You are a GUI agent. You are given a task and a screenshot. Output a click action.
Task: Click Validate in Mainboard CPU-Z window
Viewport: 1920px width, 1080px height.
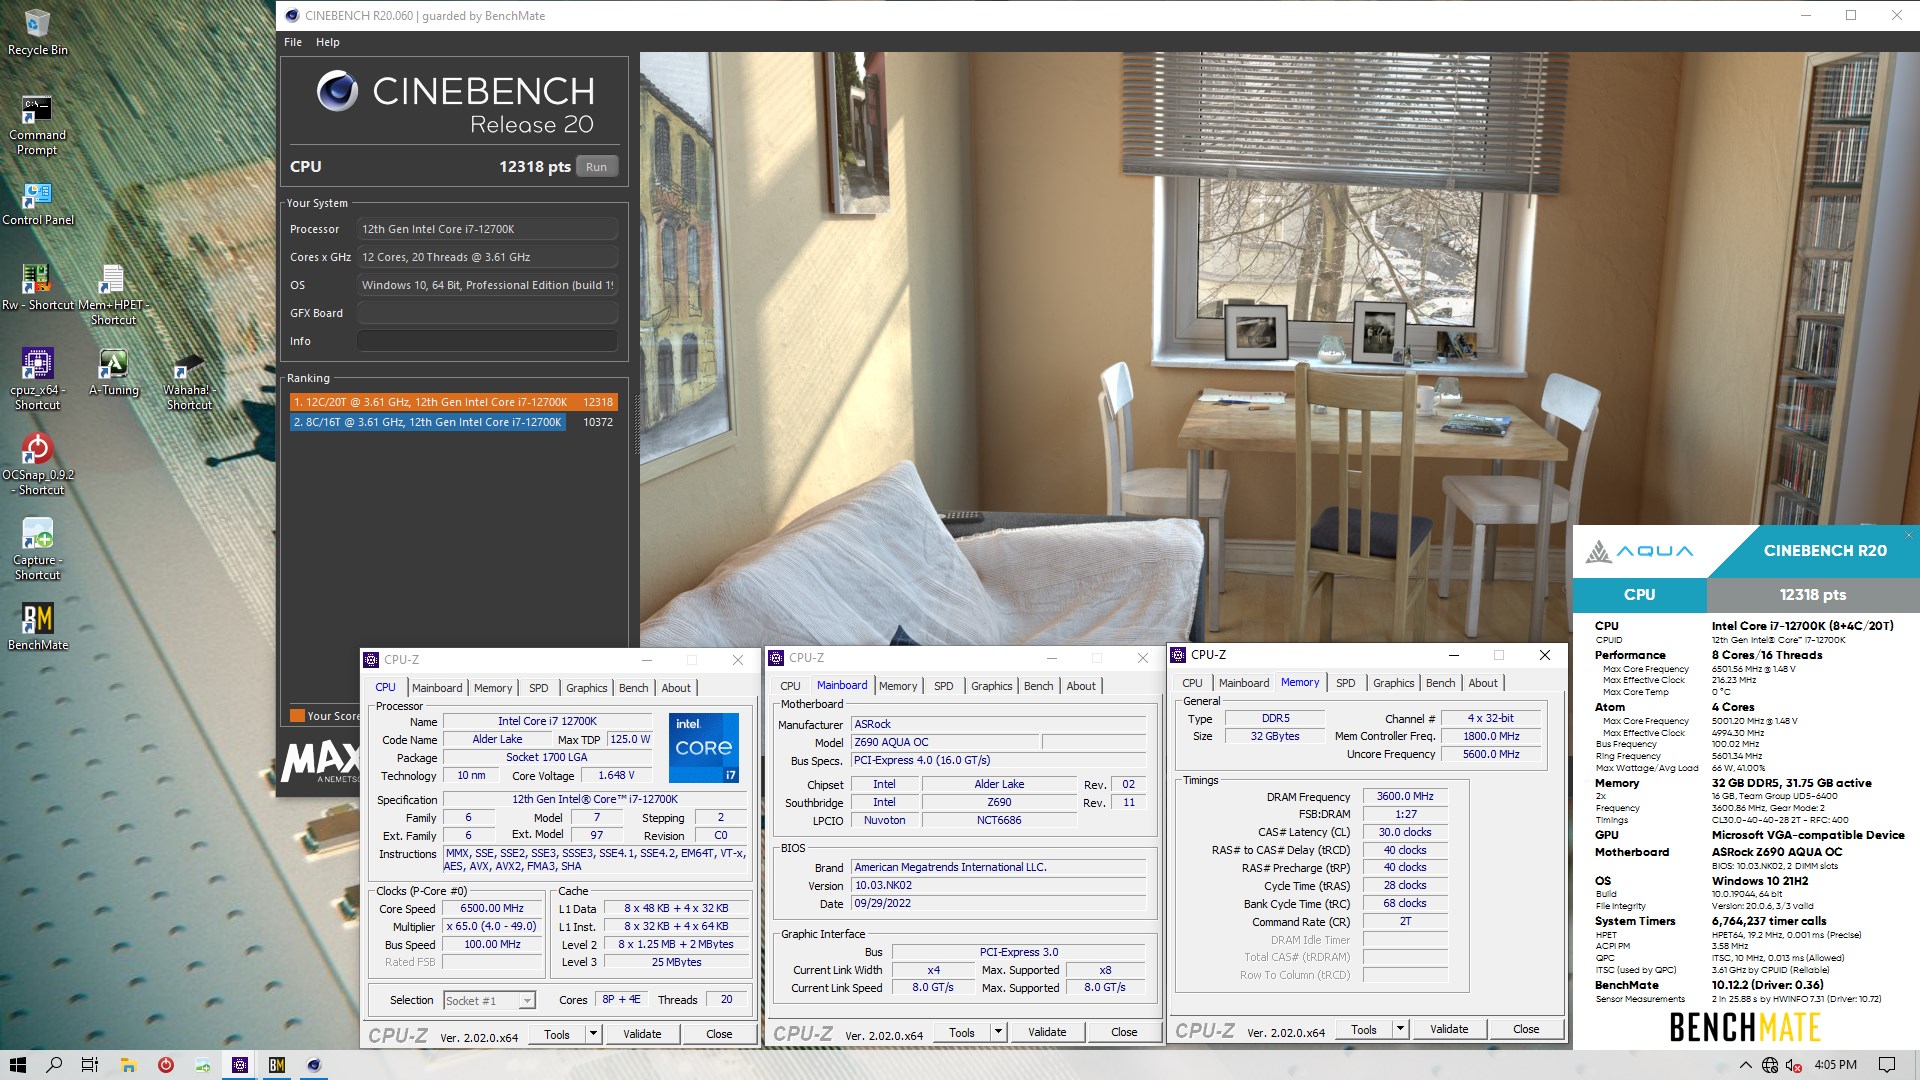point(1047,1032)
